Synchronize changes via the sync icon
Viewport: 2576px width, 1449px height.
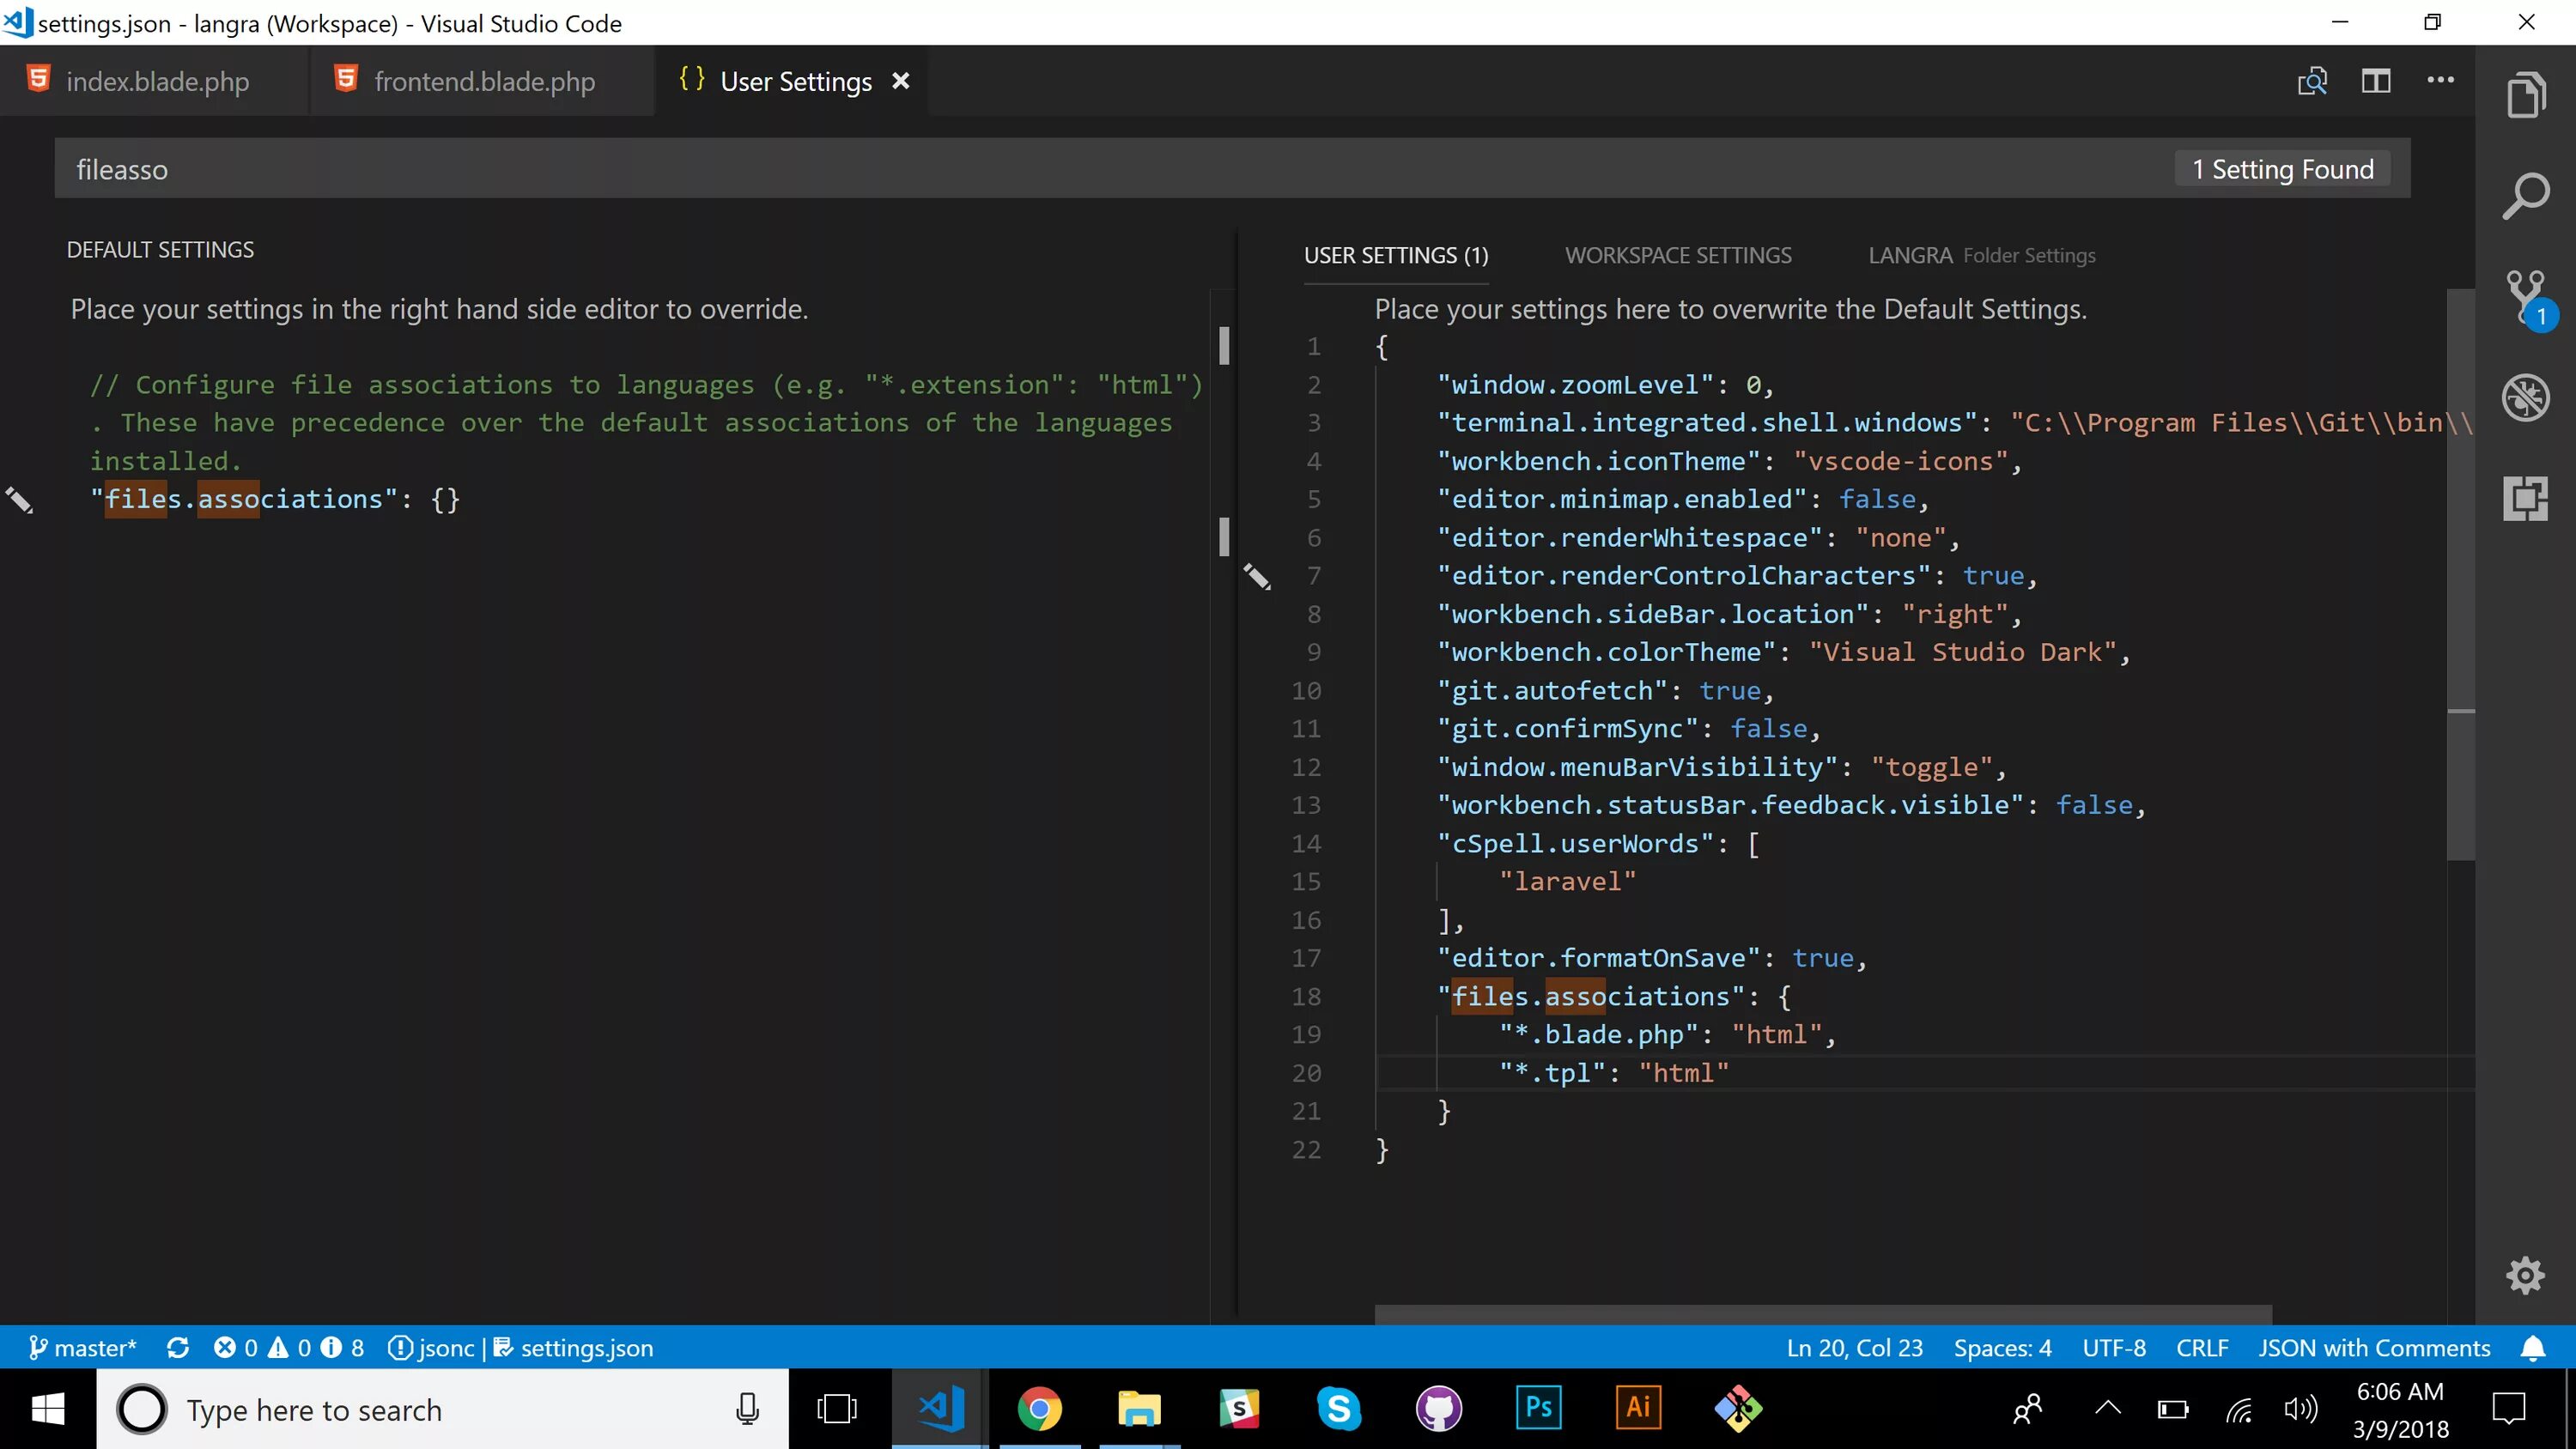(178, 1348)
